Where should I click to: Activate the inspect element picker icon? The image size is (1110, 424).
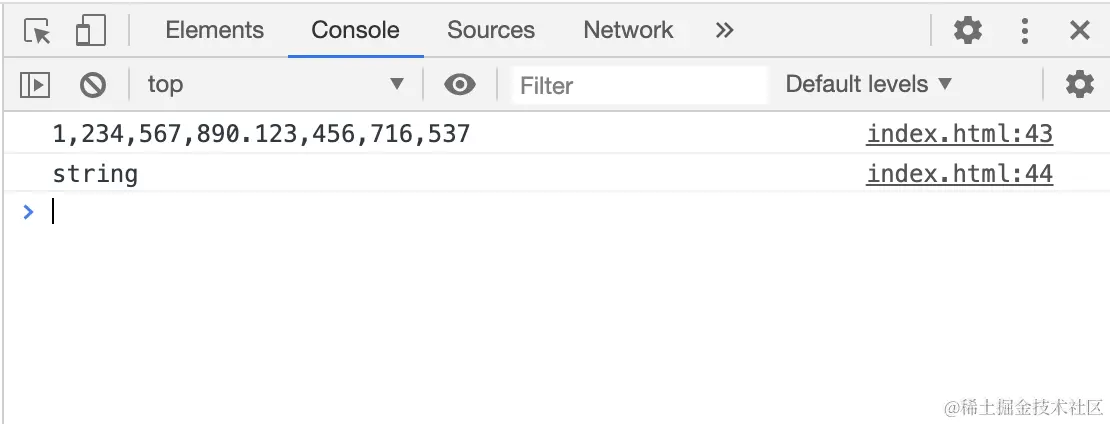[37, 31]
